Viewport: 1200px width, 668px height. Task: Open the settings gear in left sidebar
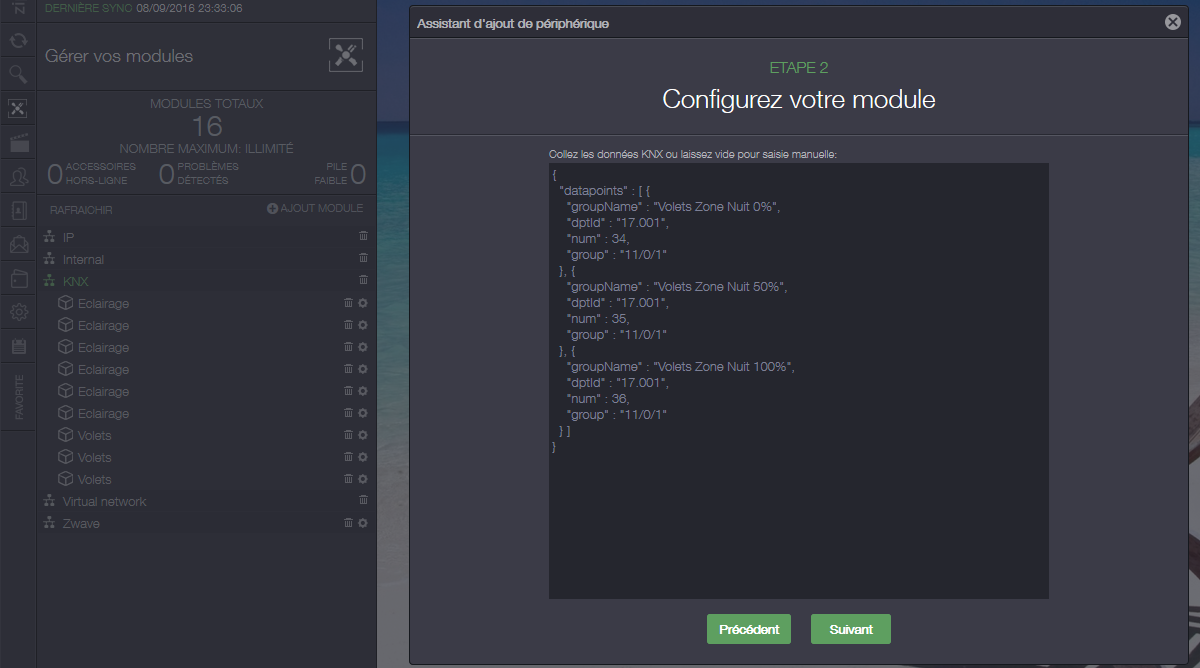tap(18, 312)
